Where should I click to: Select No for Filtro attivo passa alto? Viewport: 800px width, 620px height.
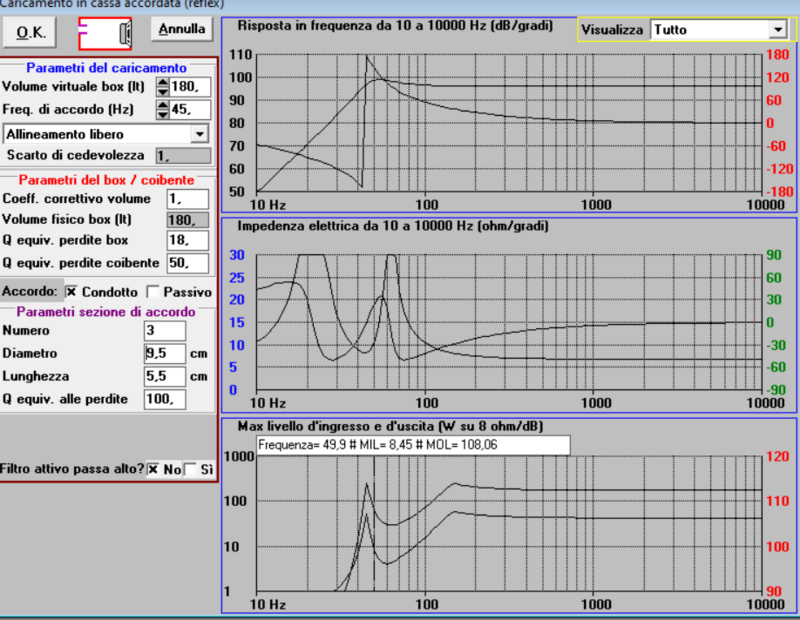click(153, 468)
